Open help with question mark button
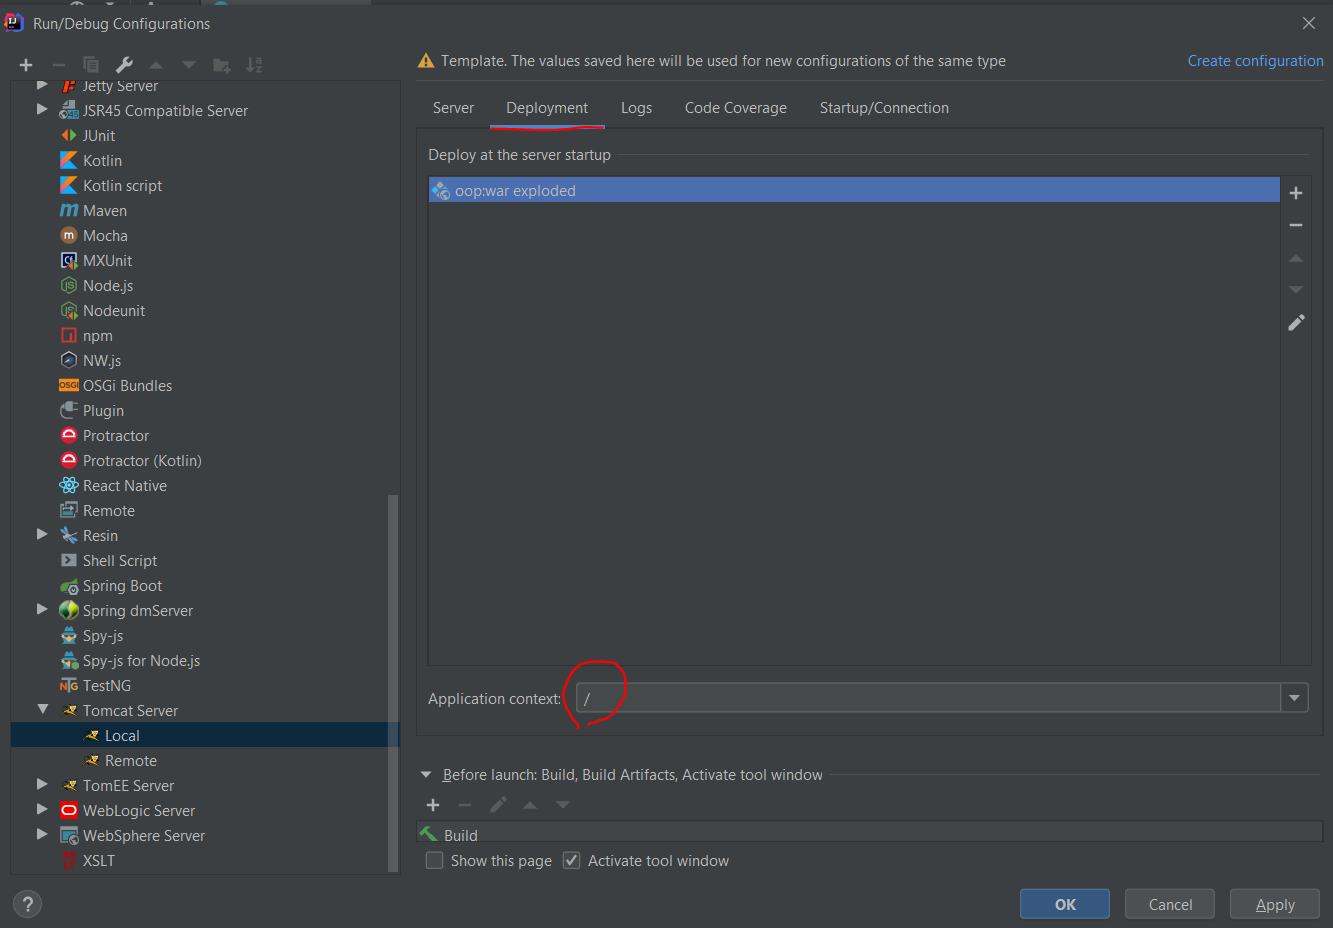Image resolution: width=1333 pixels, height=928 pixels. [28, 904]
